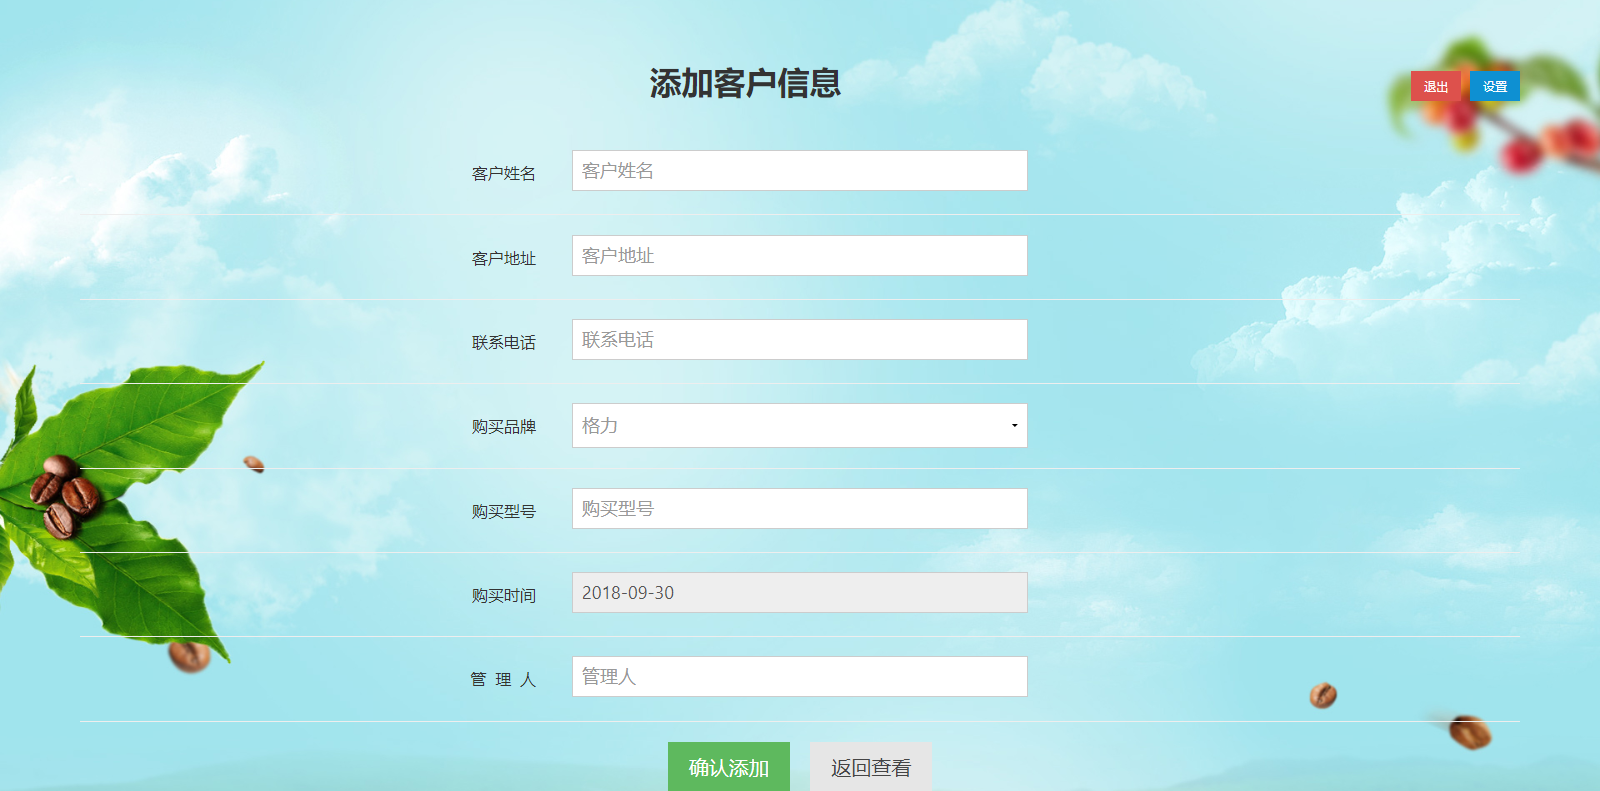1600x791 pixels.
Task: Click the 购买时间 label text
Action: click(504, 596)
